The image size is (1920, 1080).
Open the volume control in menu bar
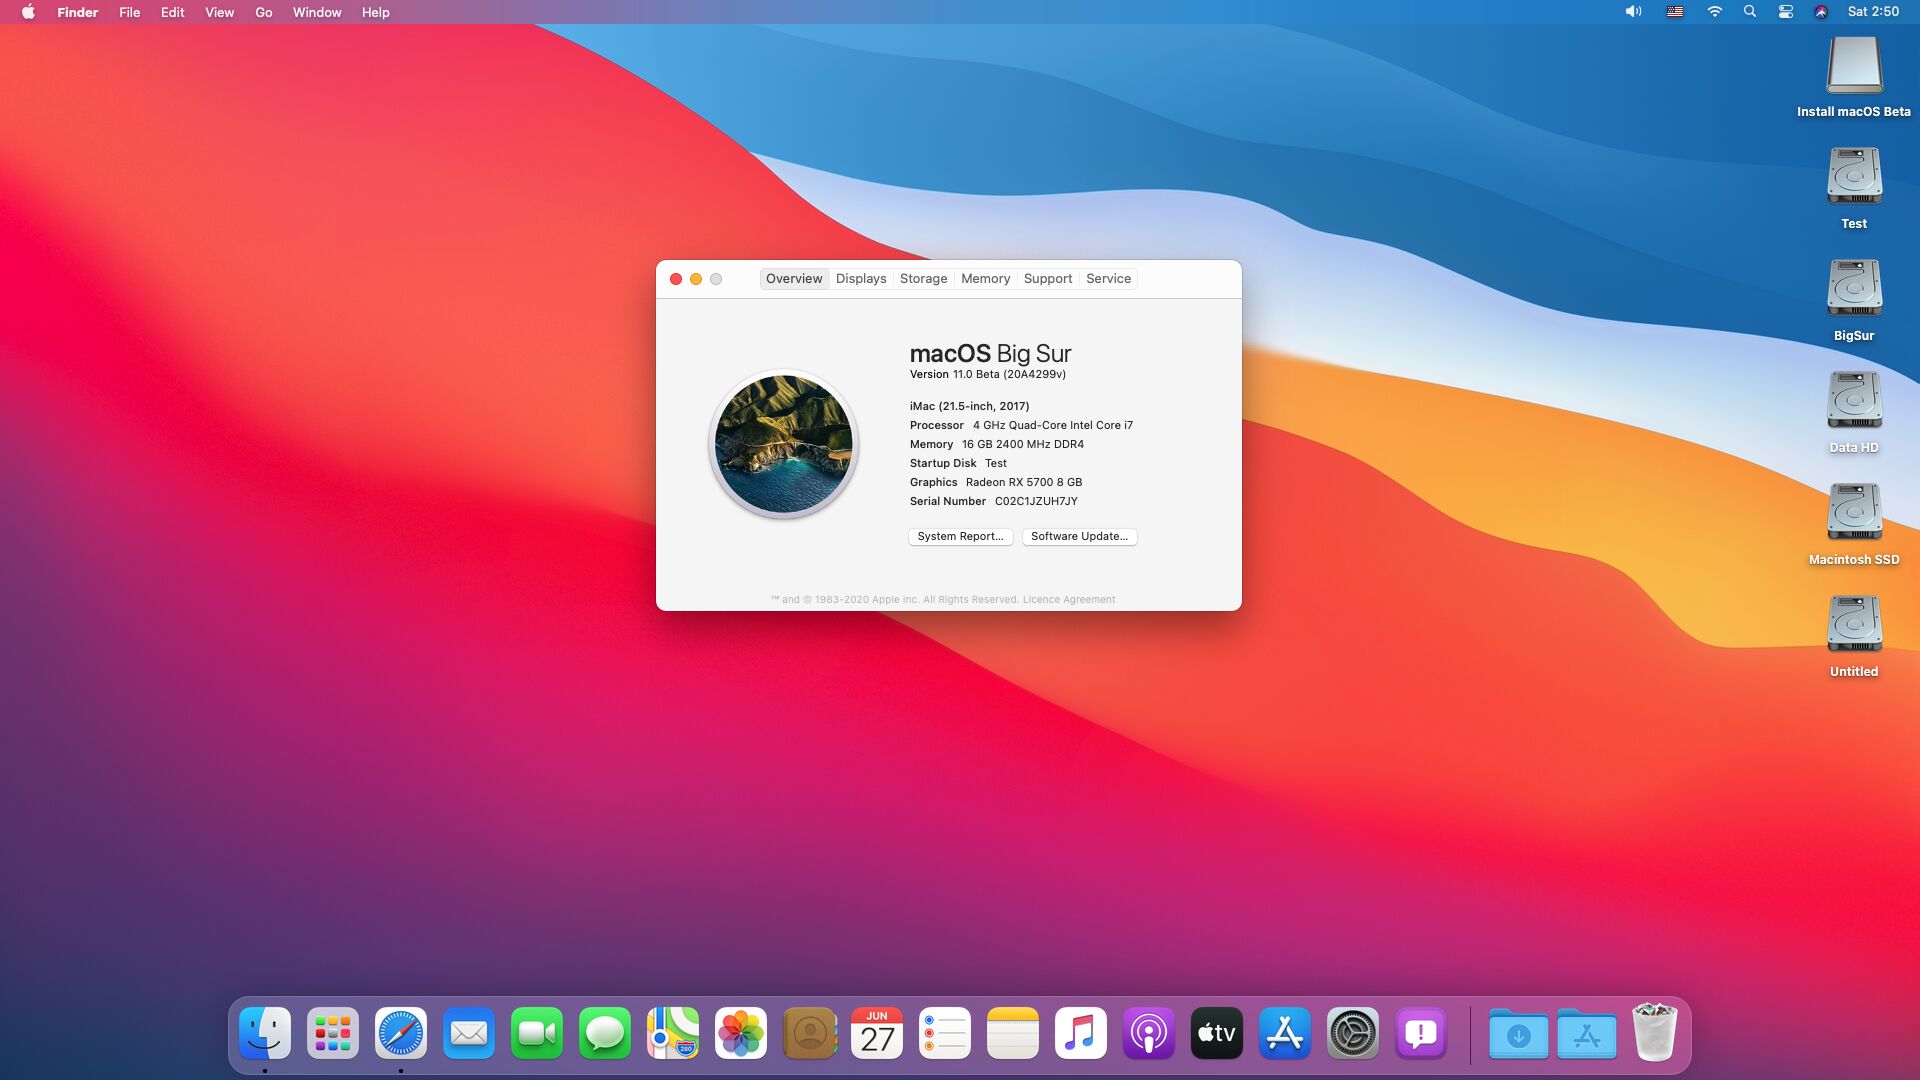[x=1633, y=12]
